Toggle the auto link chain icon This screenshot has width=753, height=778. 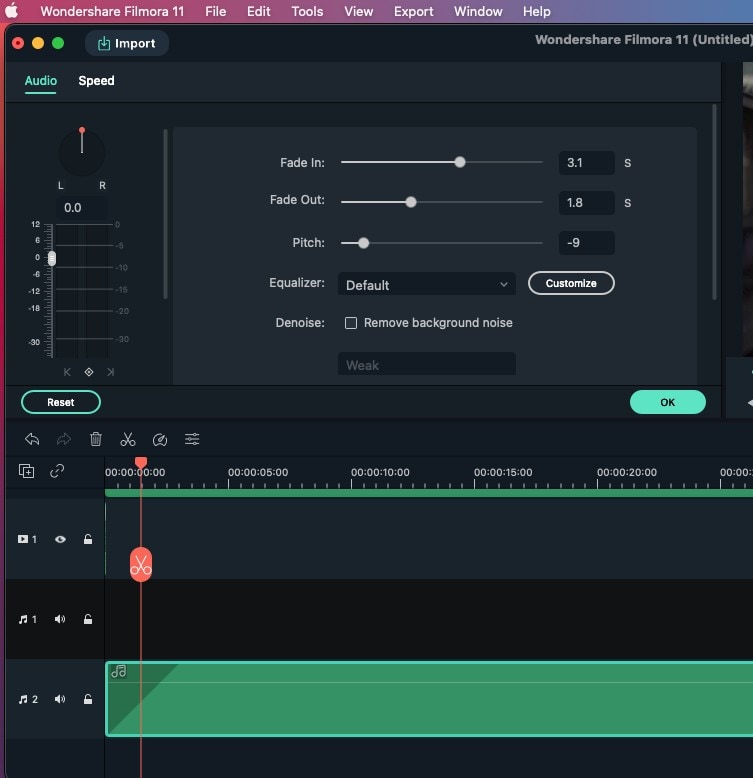point(57,471)
